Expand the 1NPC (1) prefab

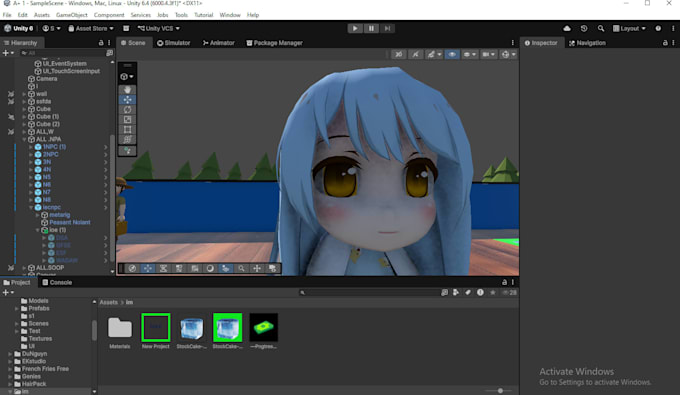coord(31,147)
